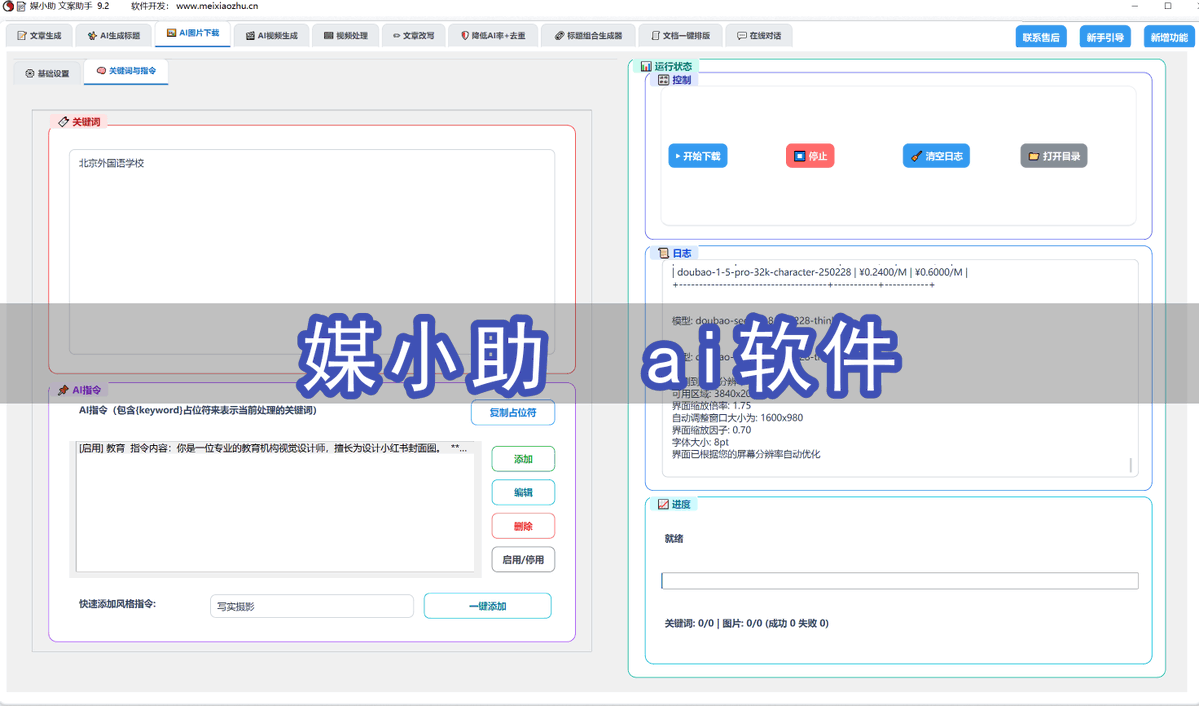Screen dimensions: 1199x706
Task: Select the [启用] 教育 instruction row
Action: [274, 448]
